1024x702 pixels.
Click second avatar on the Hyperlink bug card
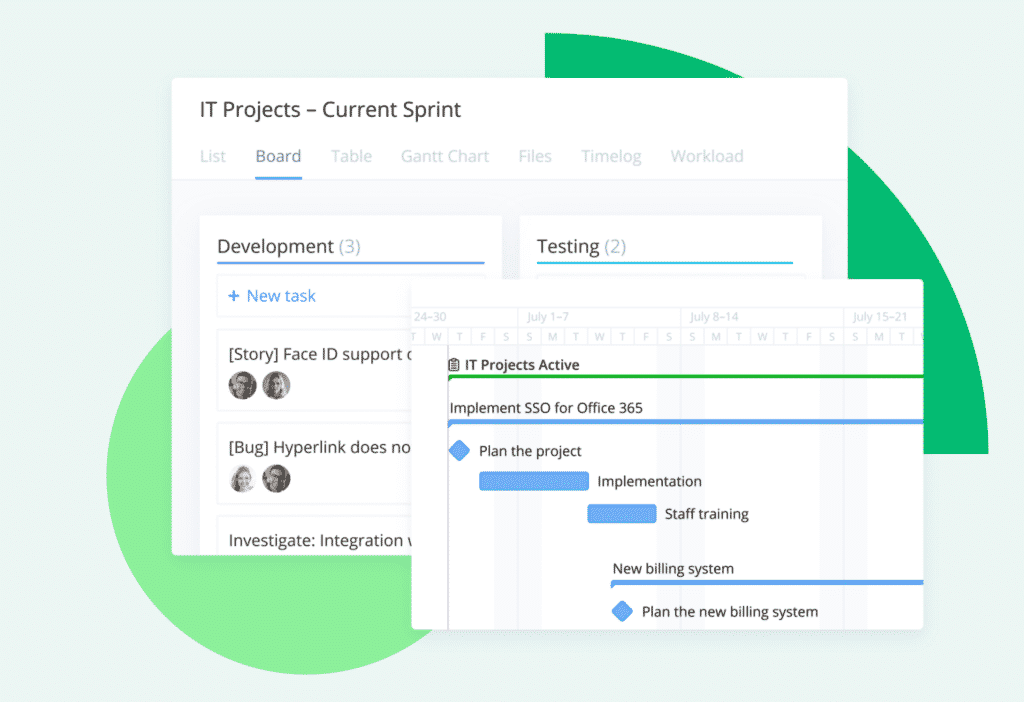pos(276,479)
